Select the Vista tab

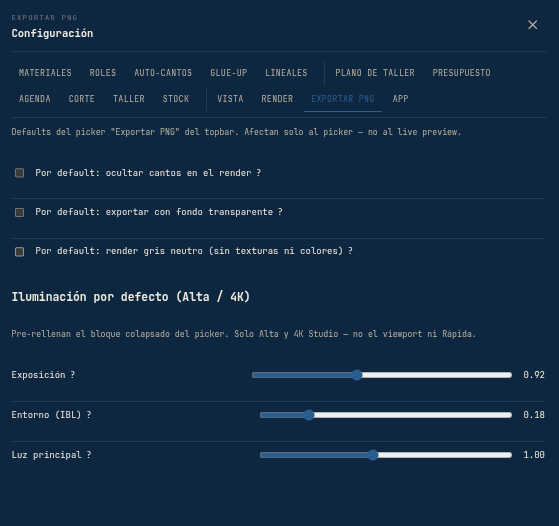(x=230, y=99)
